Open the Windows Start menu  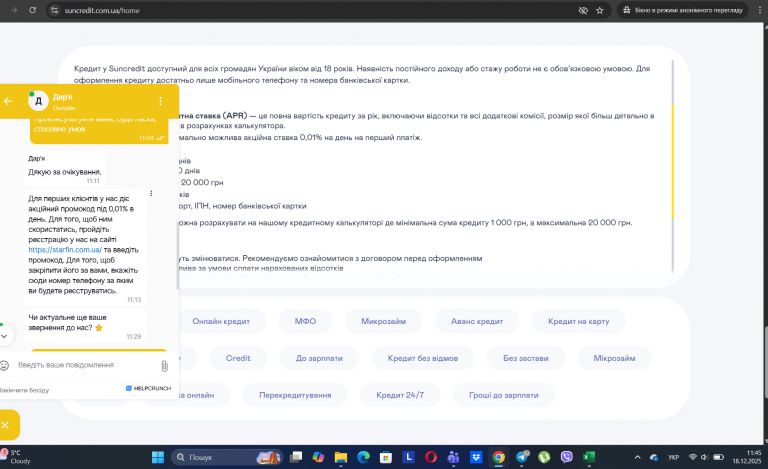[158, 457]
